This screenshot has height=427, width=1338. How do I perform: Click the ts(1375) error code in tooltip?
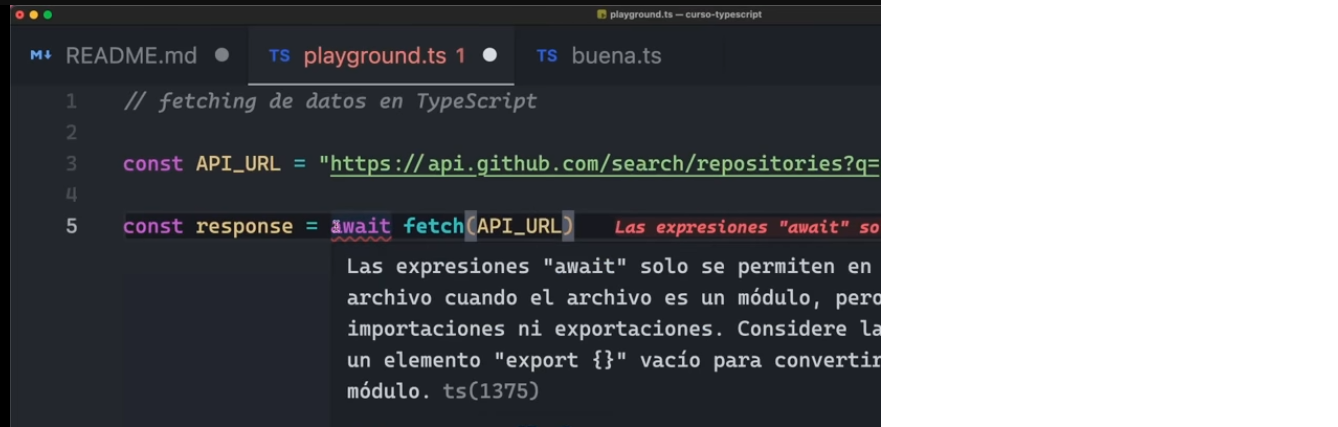(x=490, y=391)
